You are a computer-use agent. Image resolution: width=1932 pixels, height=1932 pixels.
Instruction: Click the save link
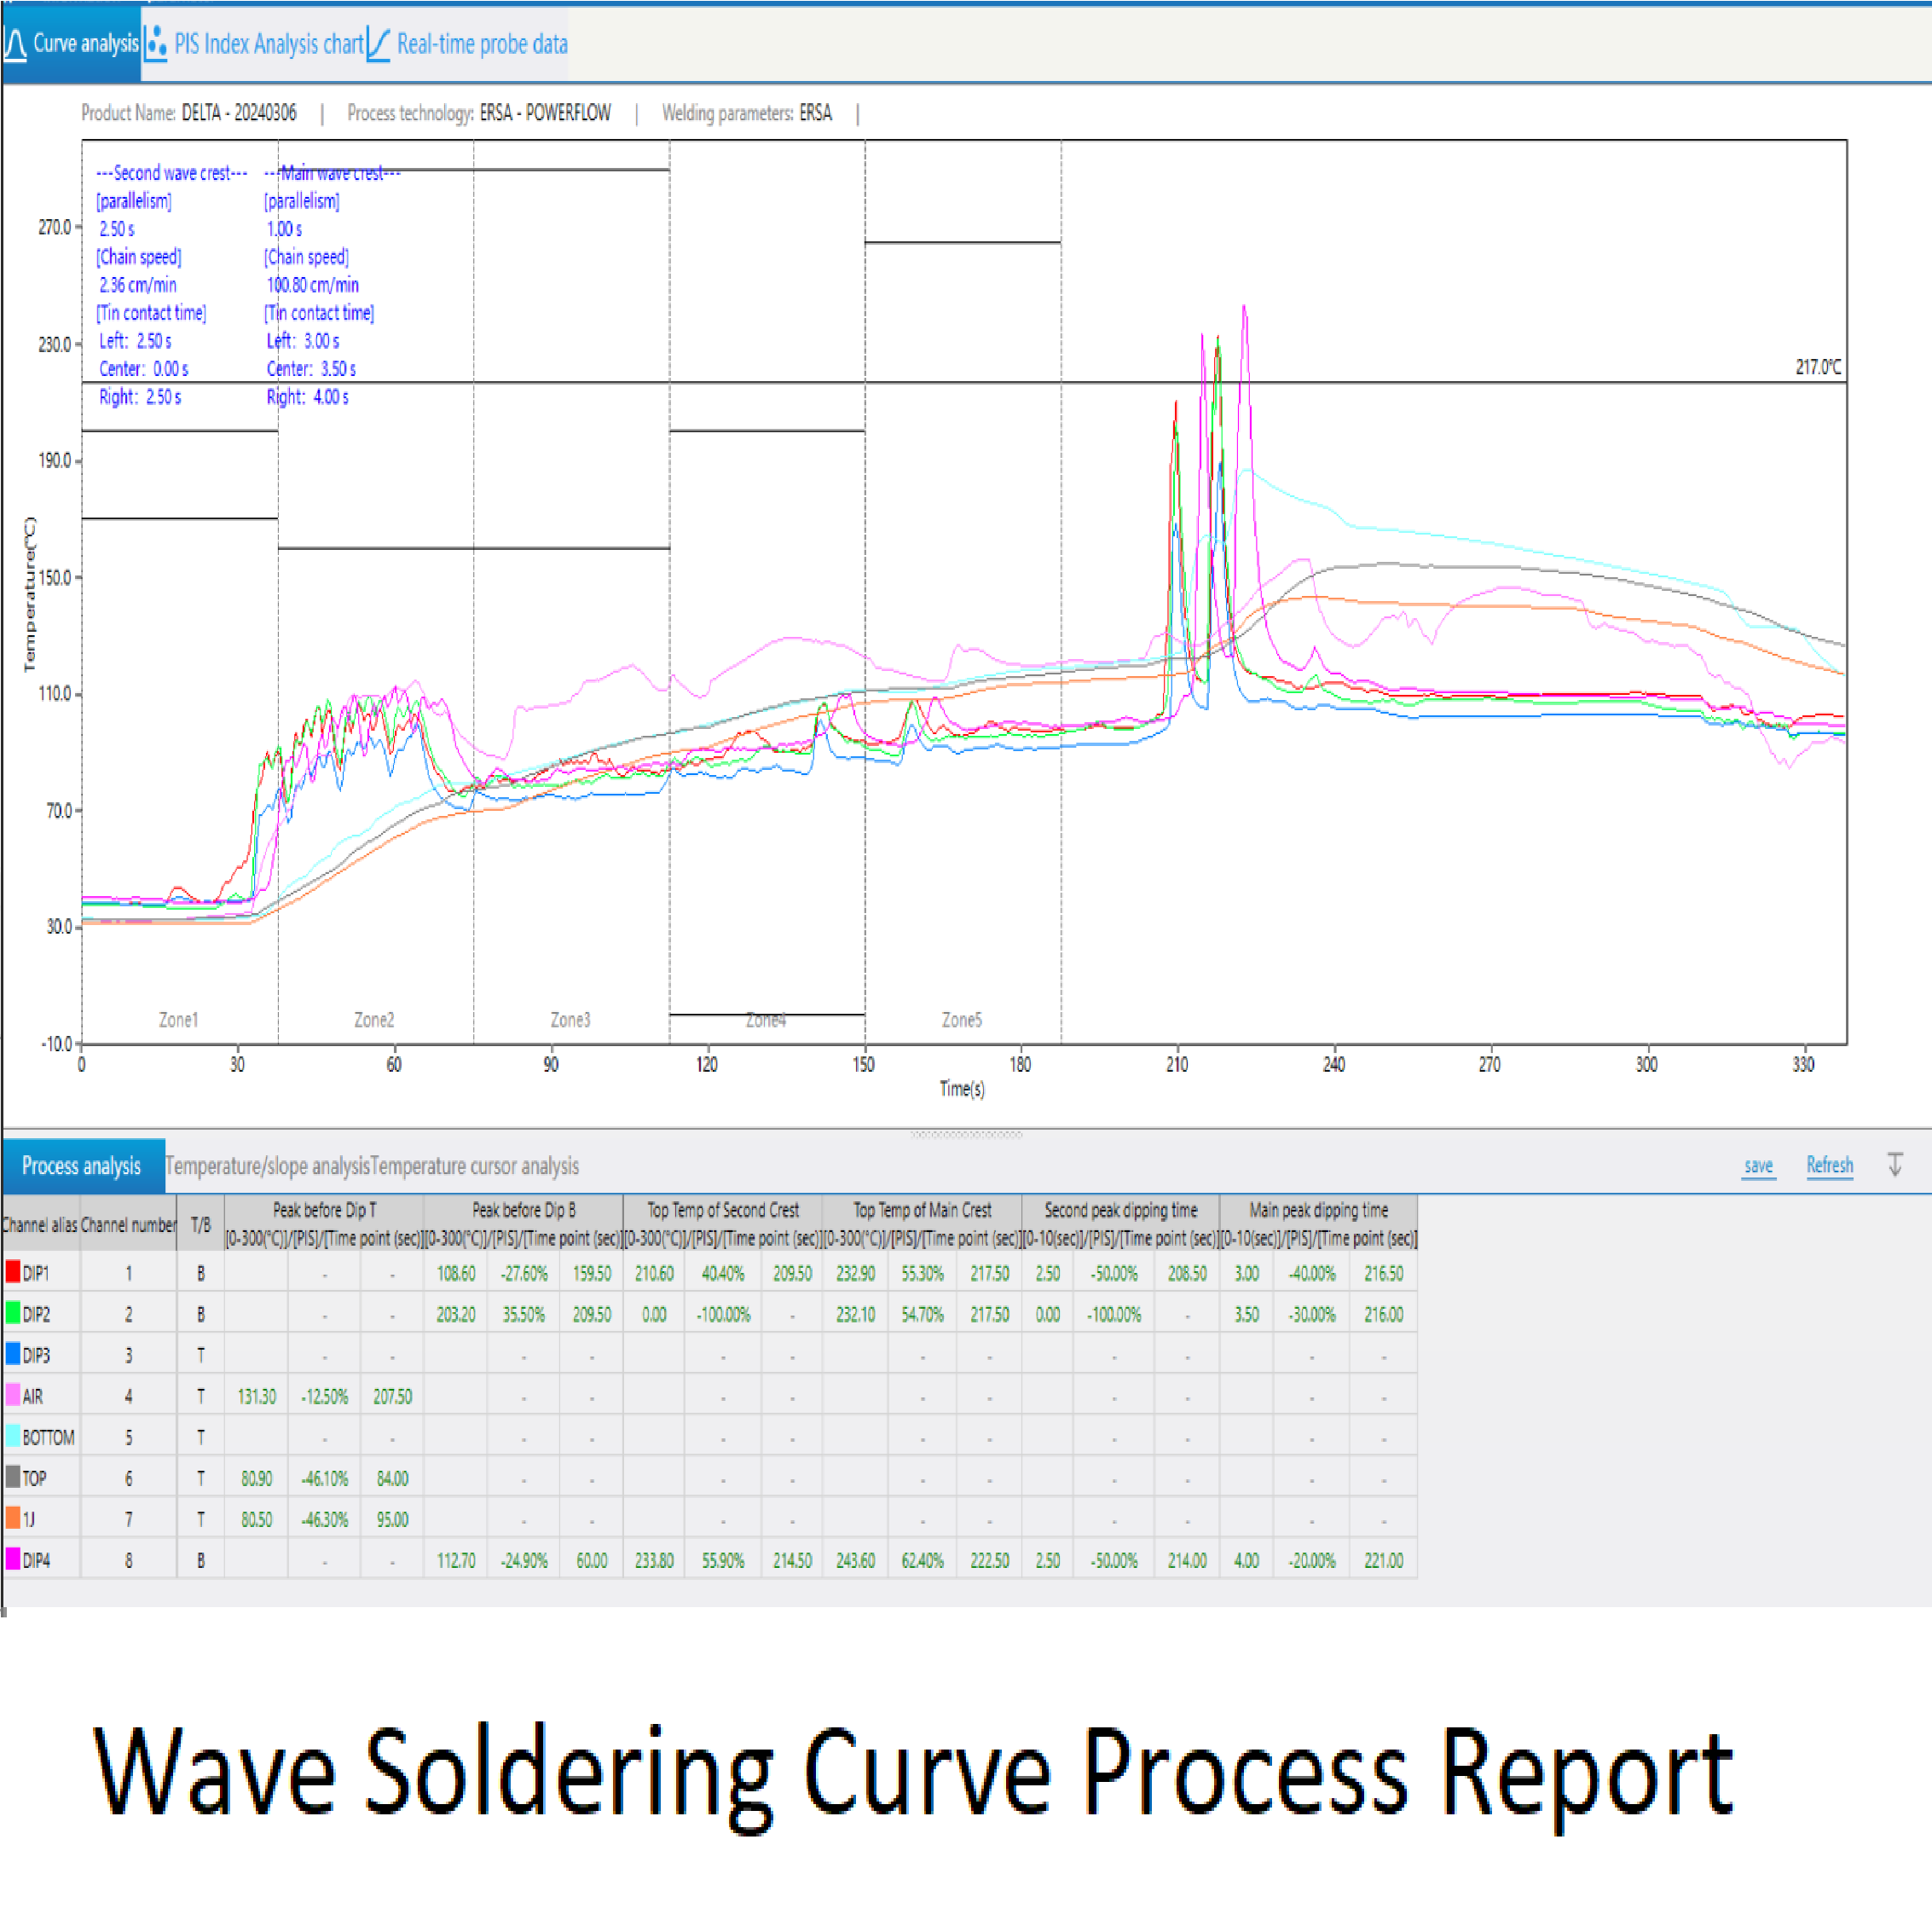click(1758, 1165)
